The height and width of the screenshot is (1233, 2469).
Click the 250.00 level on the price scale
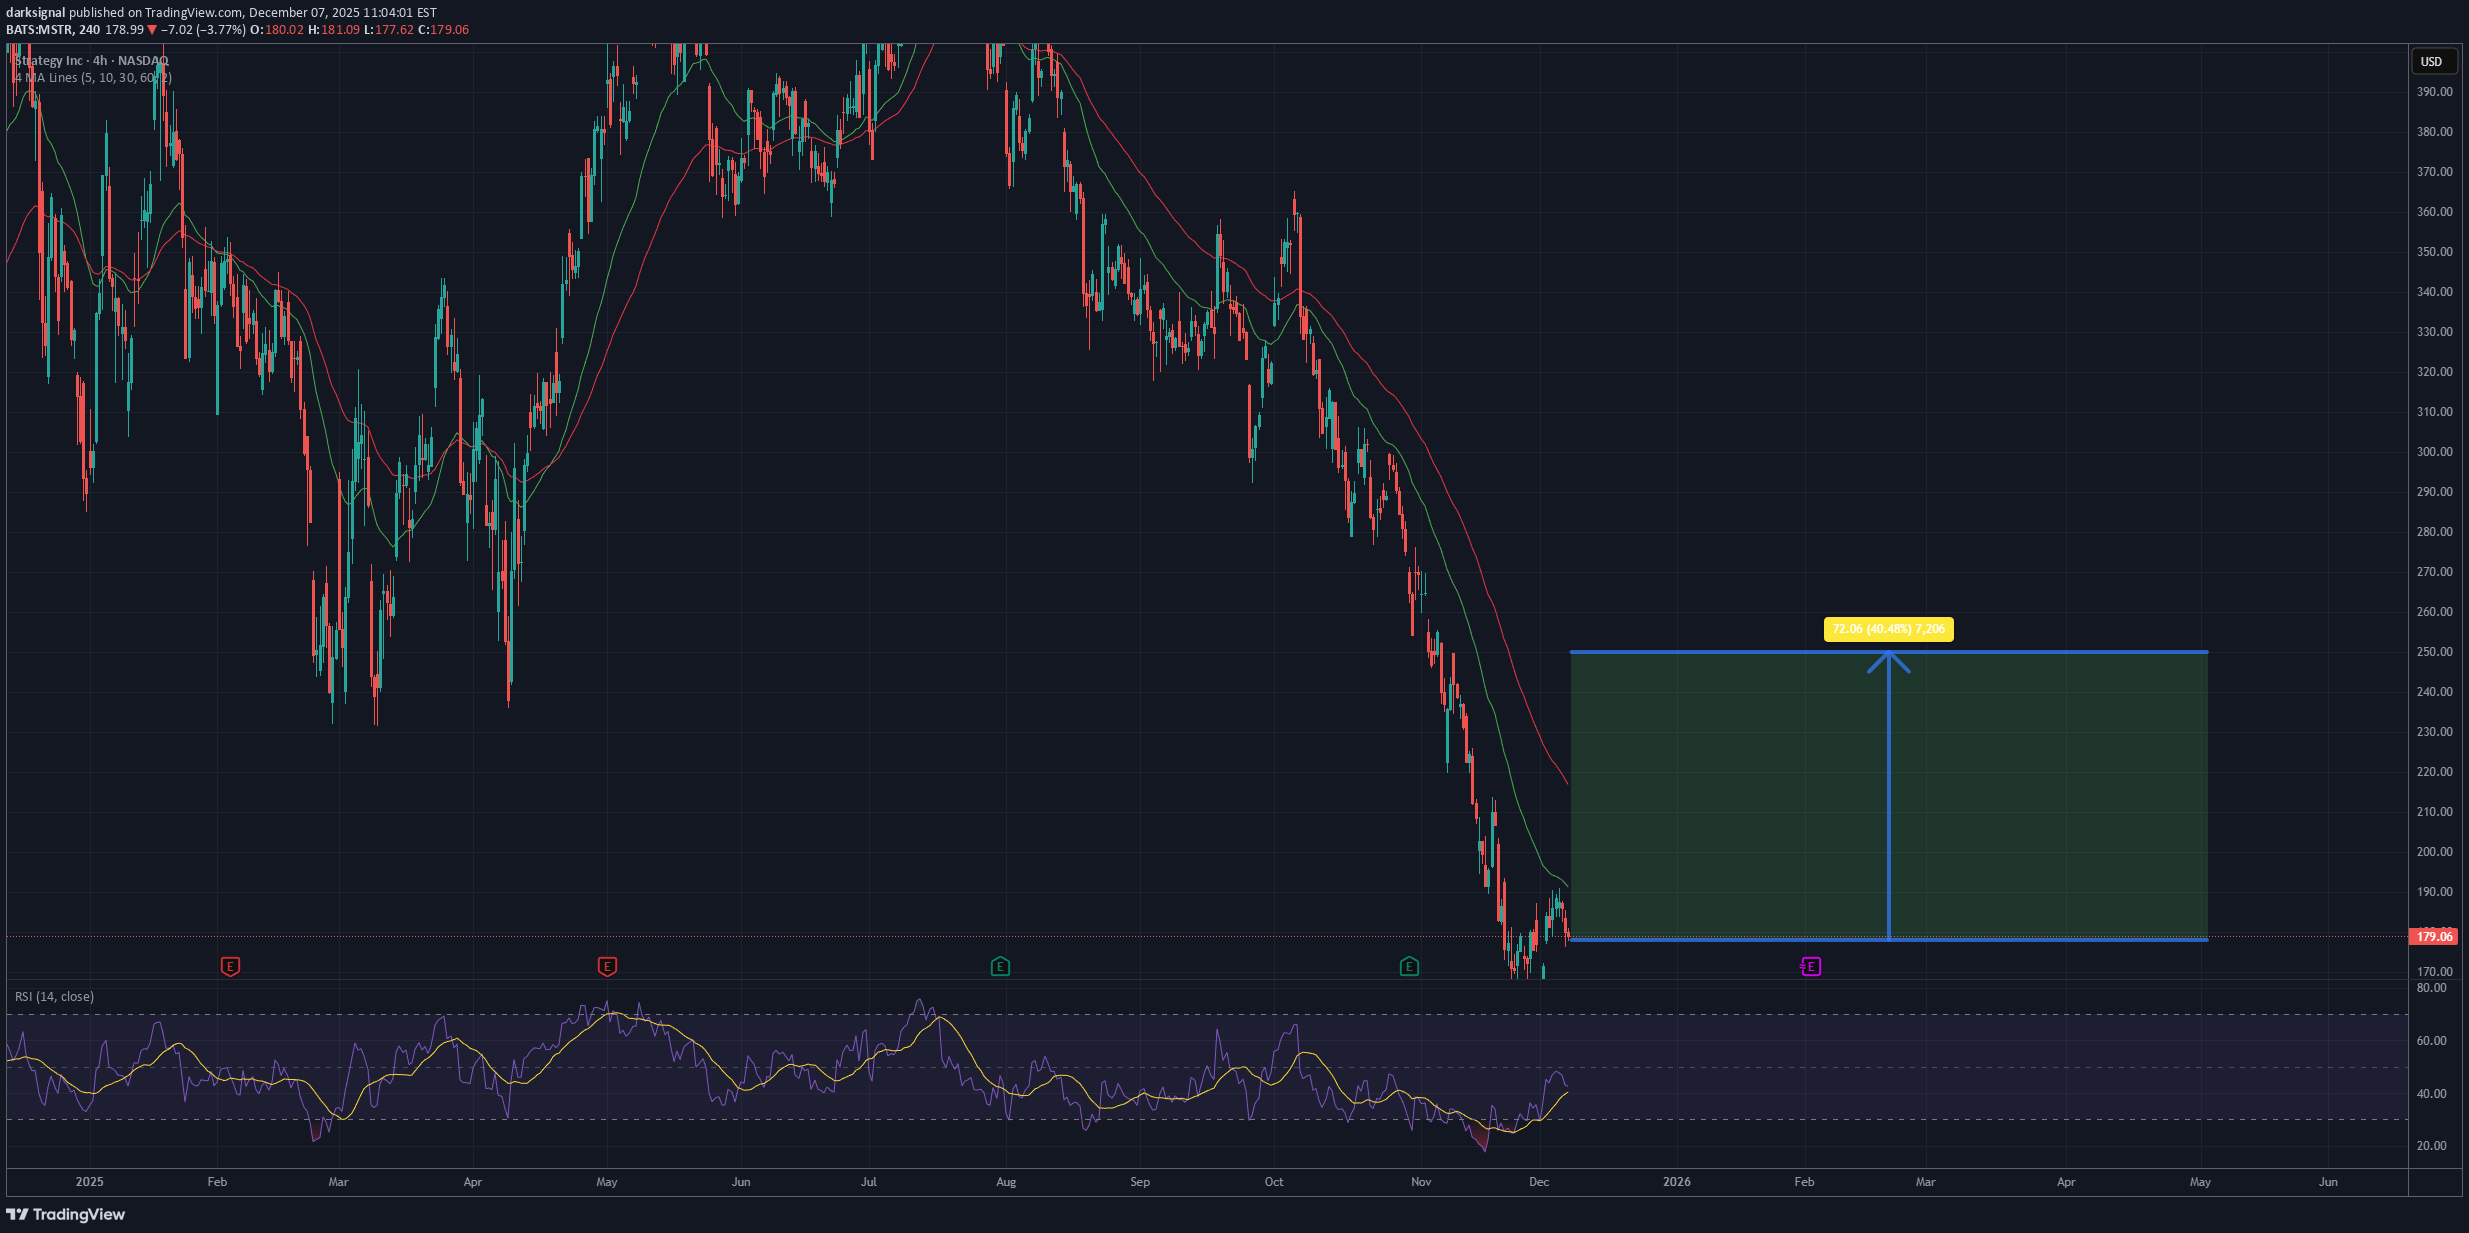pos(2434,652)
